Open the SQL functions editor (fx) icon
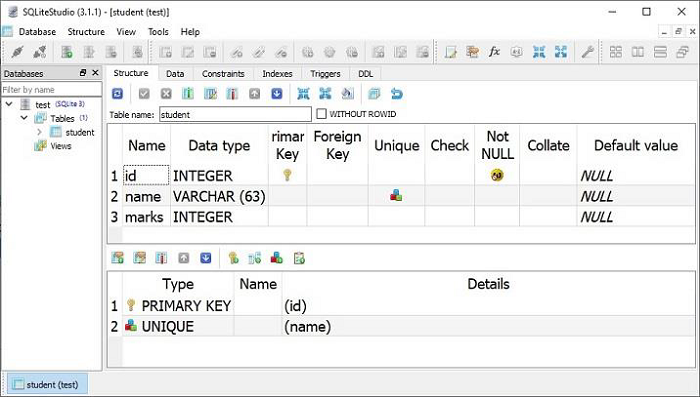The height and width of the screenshot is (397, 700). (494, 52)
